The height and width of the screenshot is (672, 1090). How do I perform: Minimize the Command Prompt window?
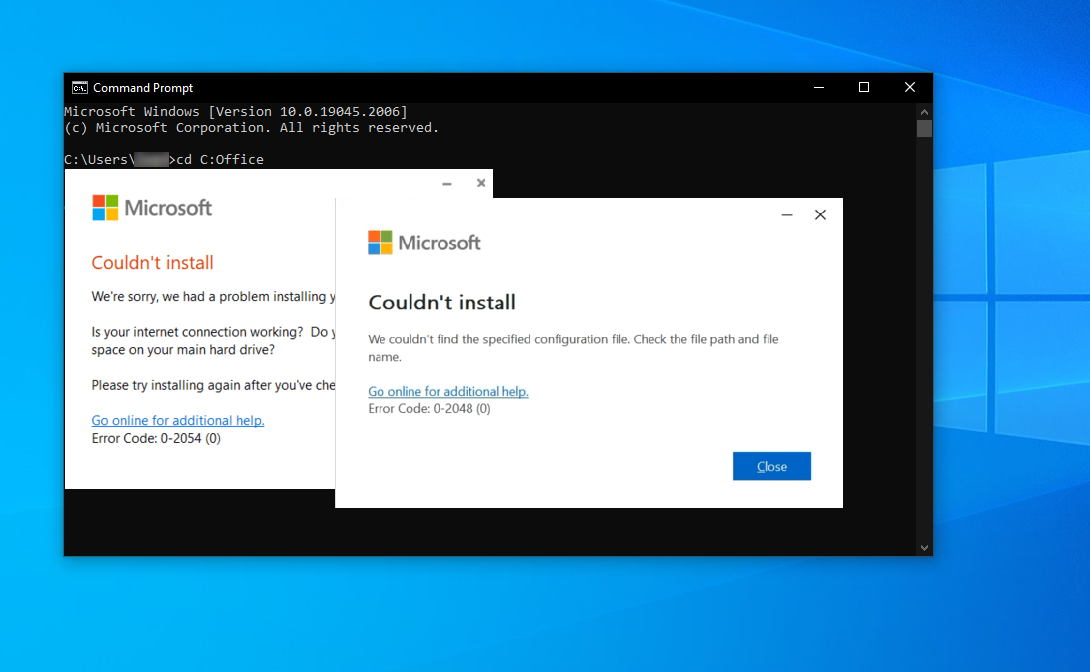(819, 87)
